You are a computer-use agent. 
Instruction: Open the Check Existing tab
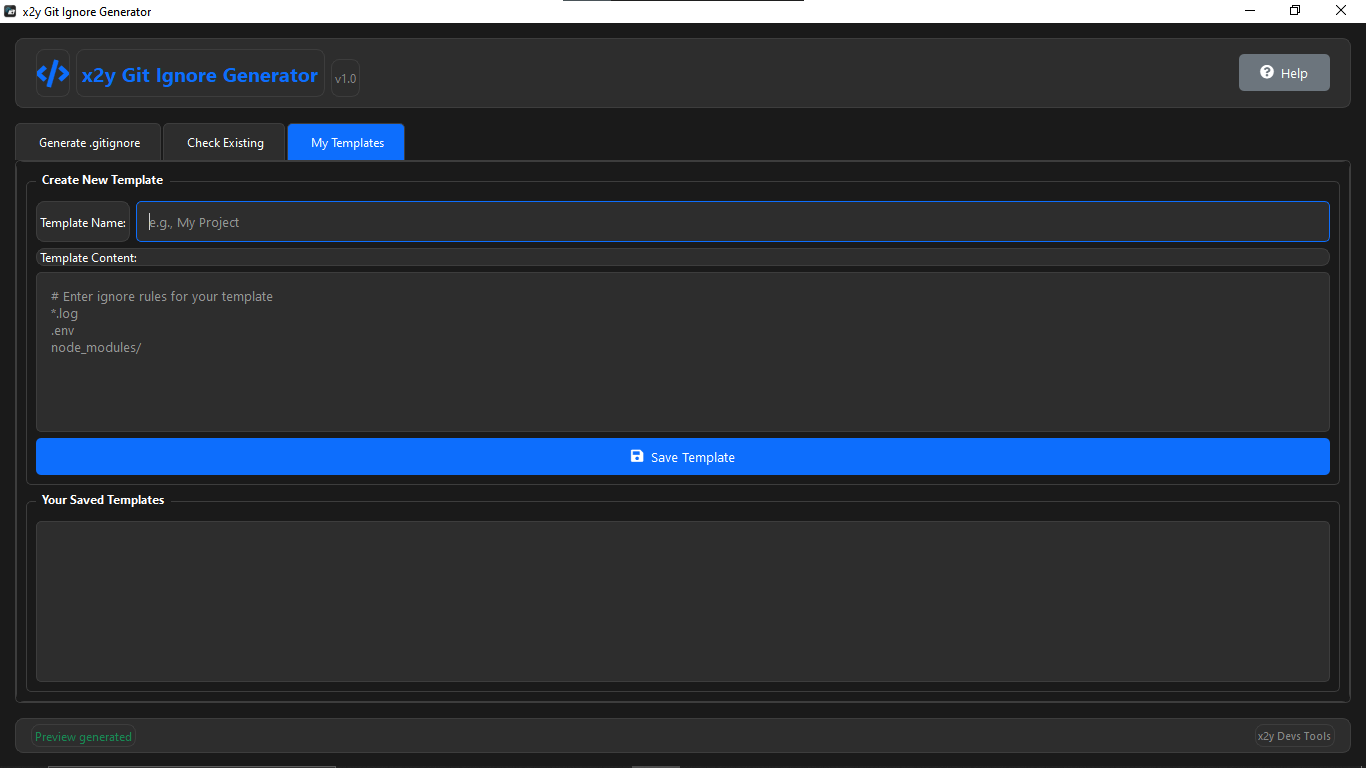[224, 142]
